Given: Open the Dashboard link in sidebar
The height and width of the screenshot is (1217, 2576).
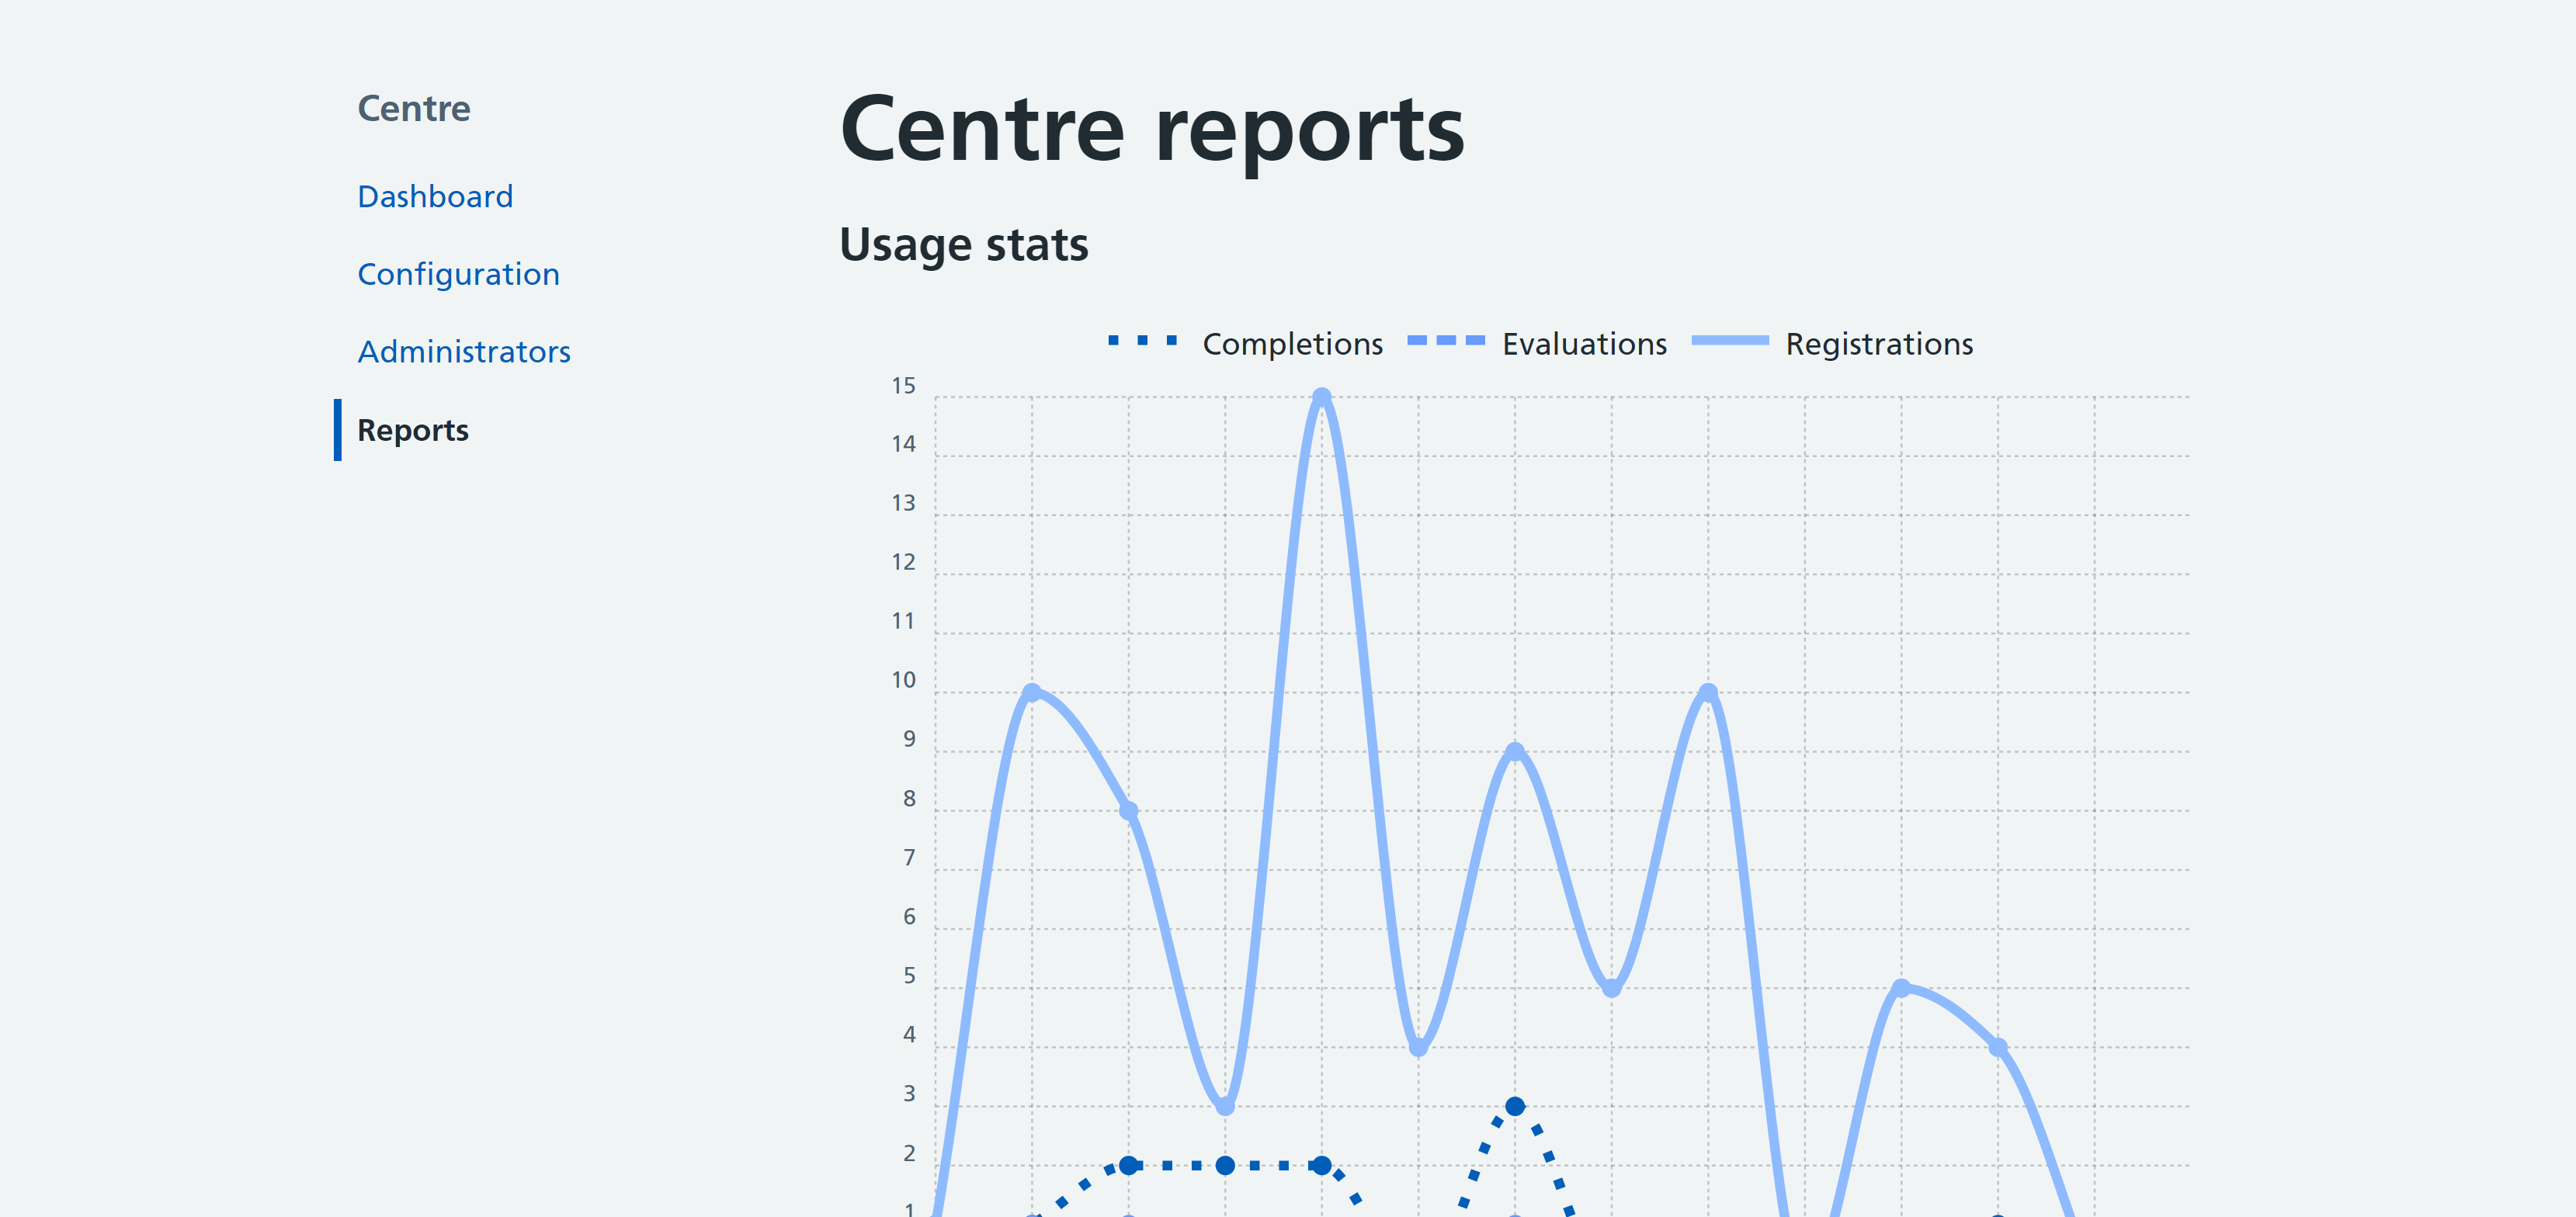Looking at the screenshot, I should click(435, 196).
